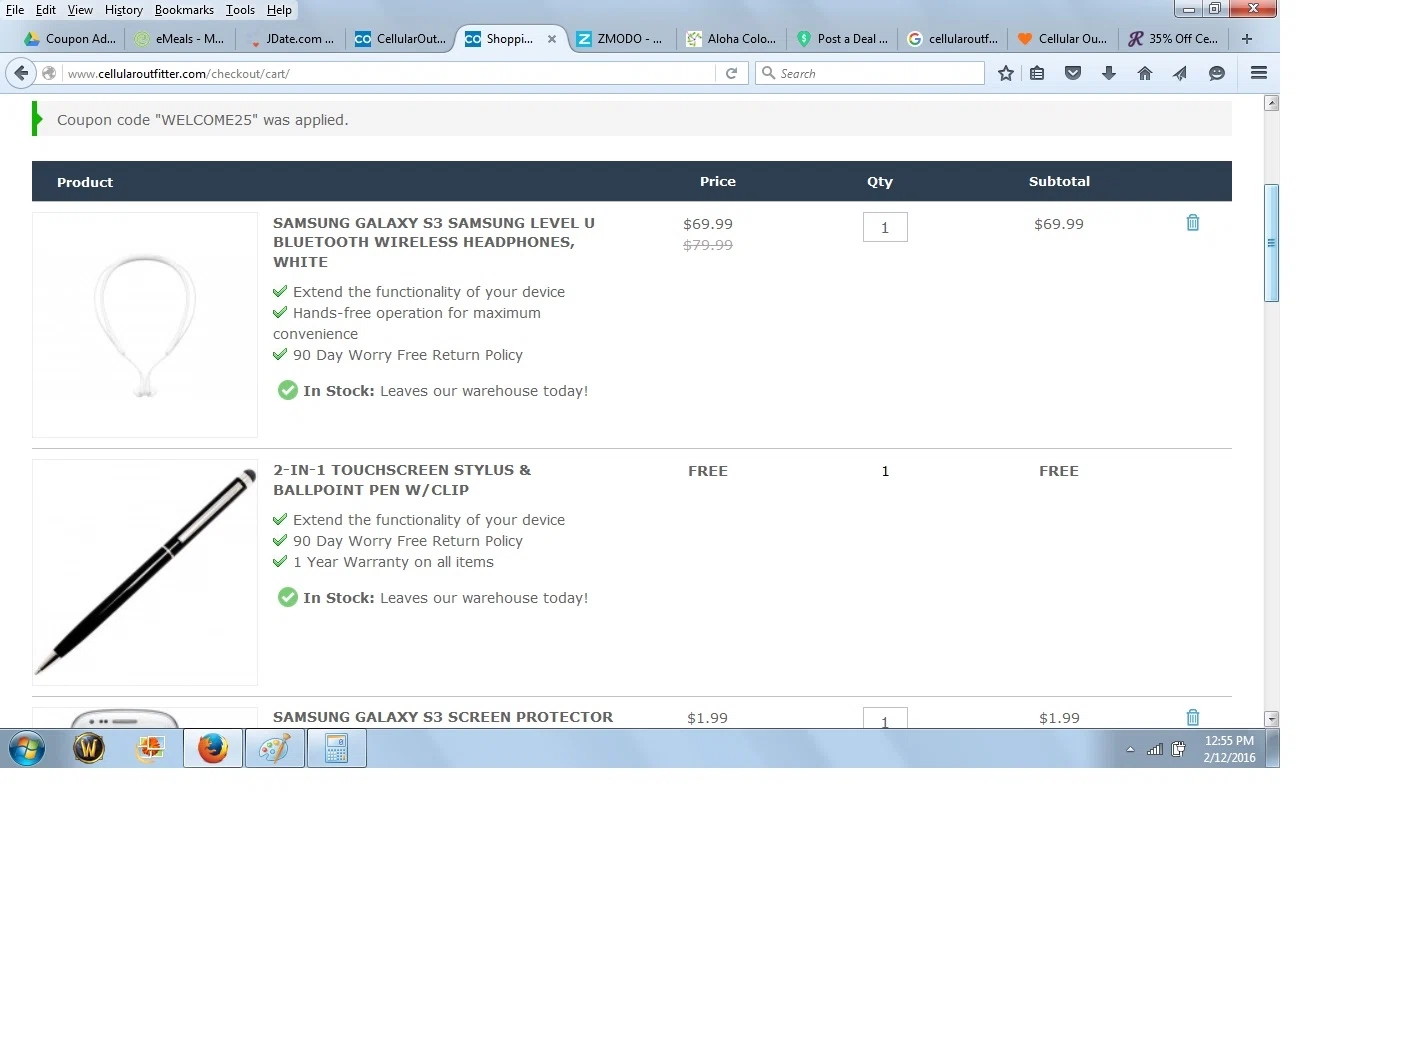1422x1064 pixels.
Task: Open the Downloads arrow icon
Action: point(1109,73)
